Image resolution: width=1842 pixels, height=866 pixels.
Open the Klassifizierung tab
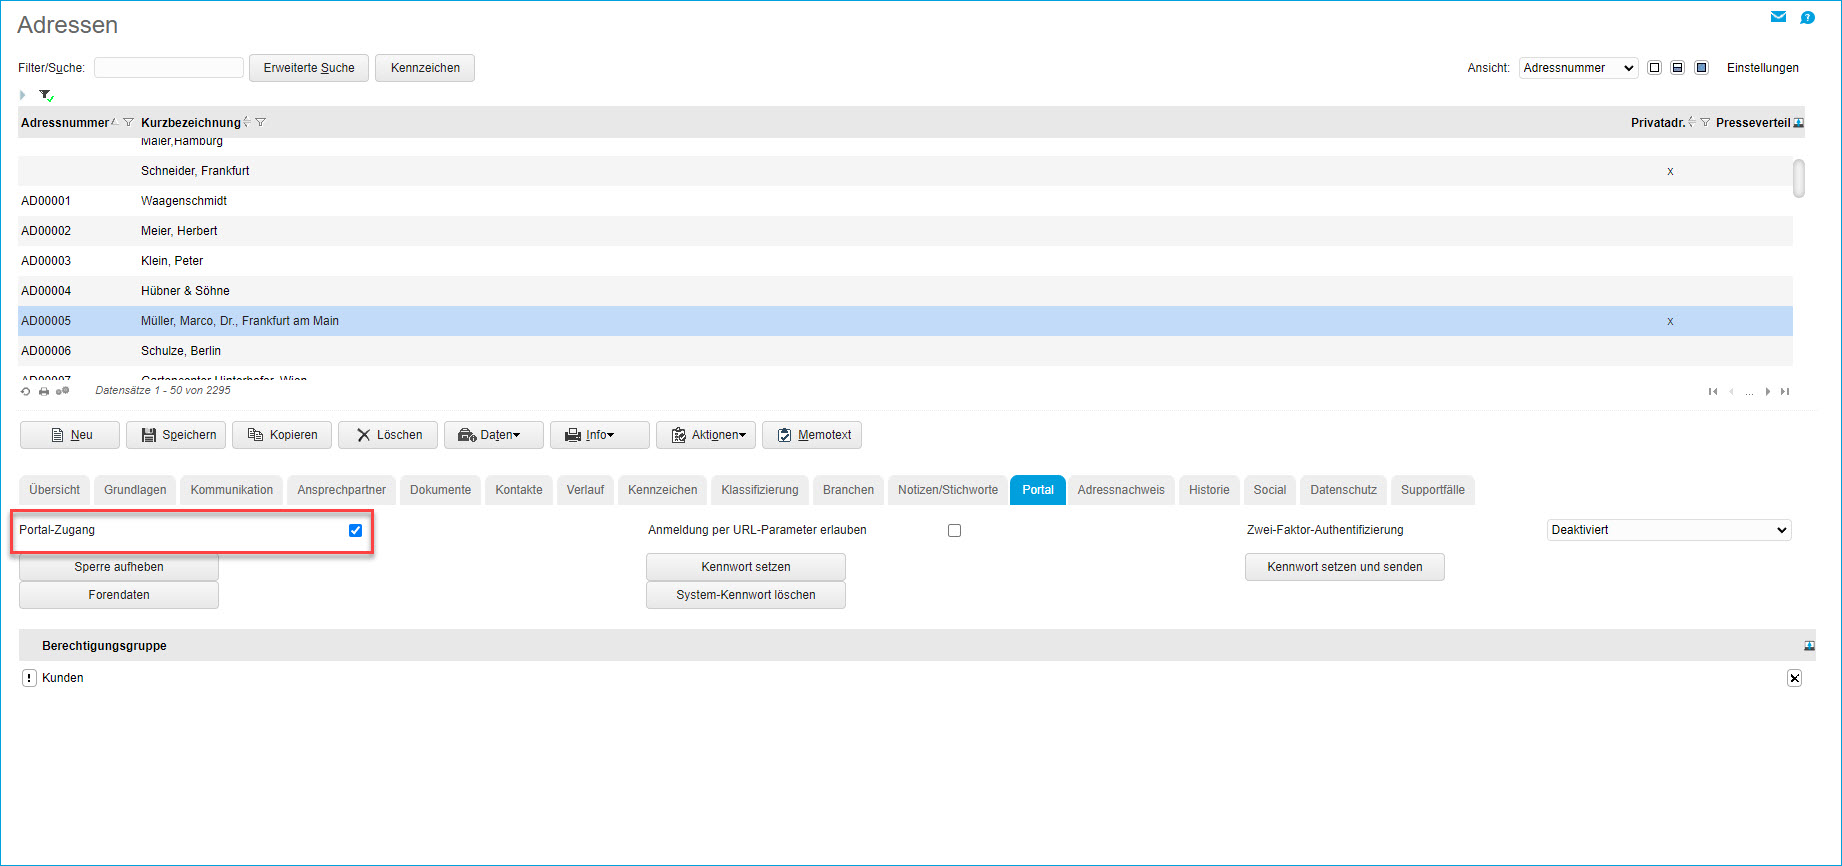760,490
